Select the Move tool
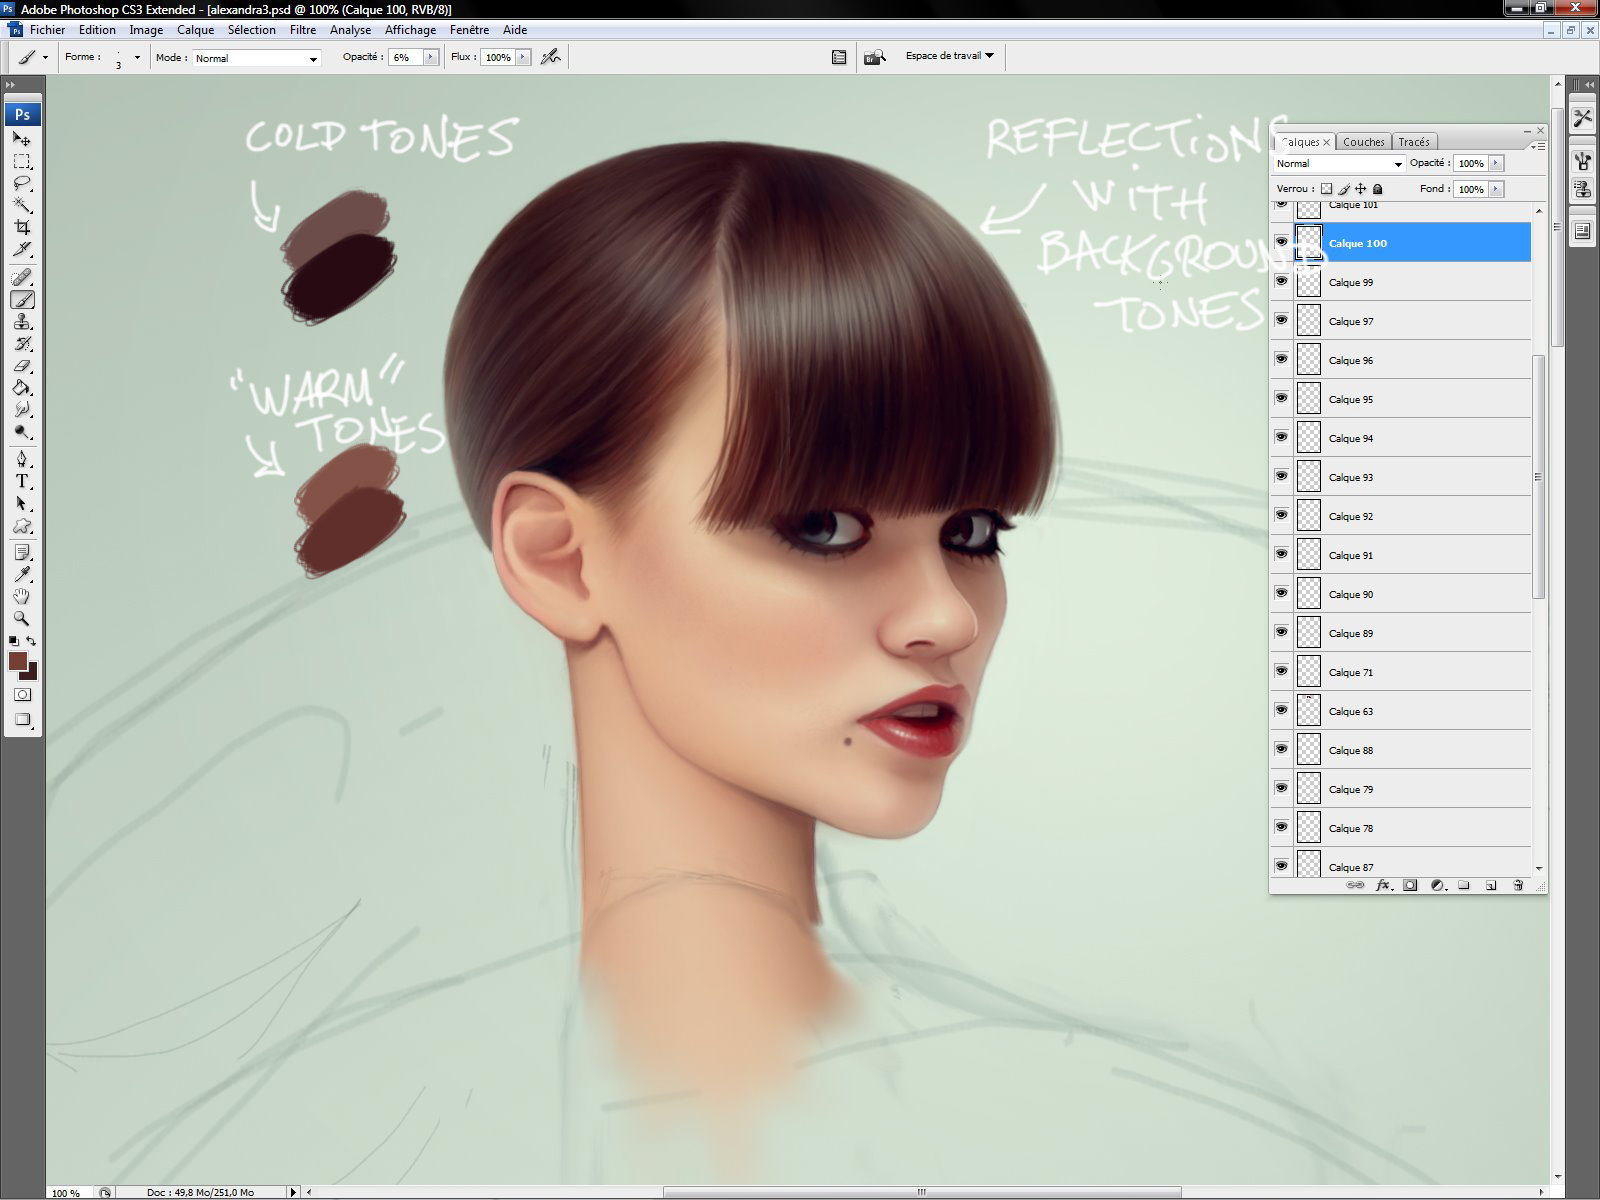Viewport: 1600px width, 1200px height. [22, 139]
